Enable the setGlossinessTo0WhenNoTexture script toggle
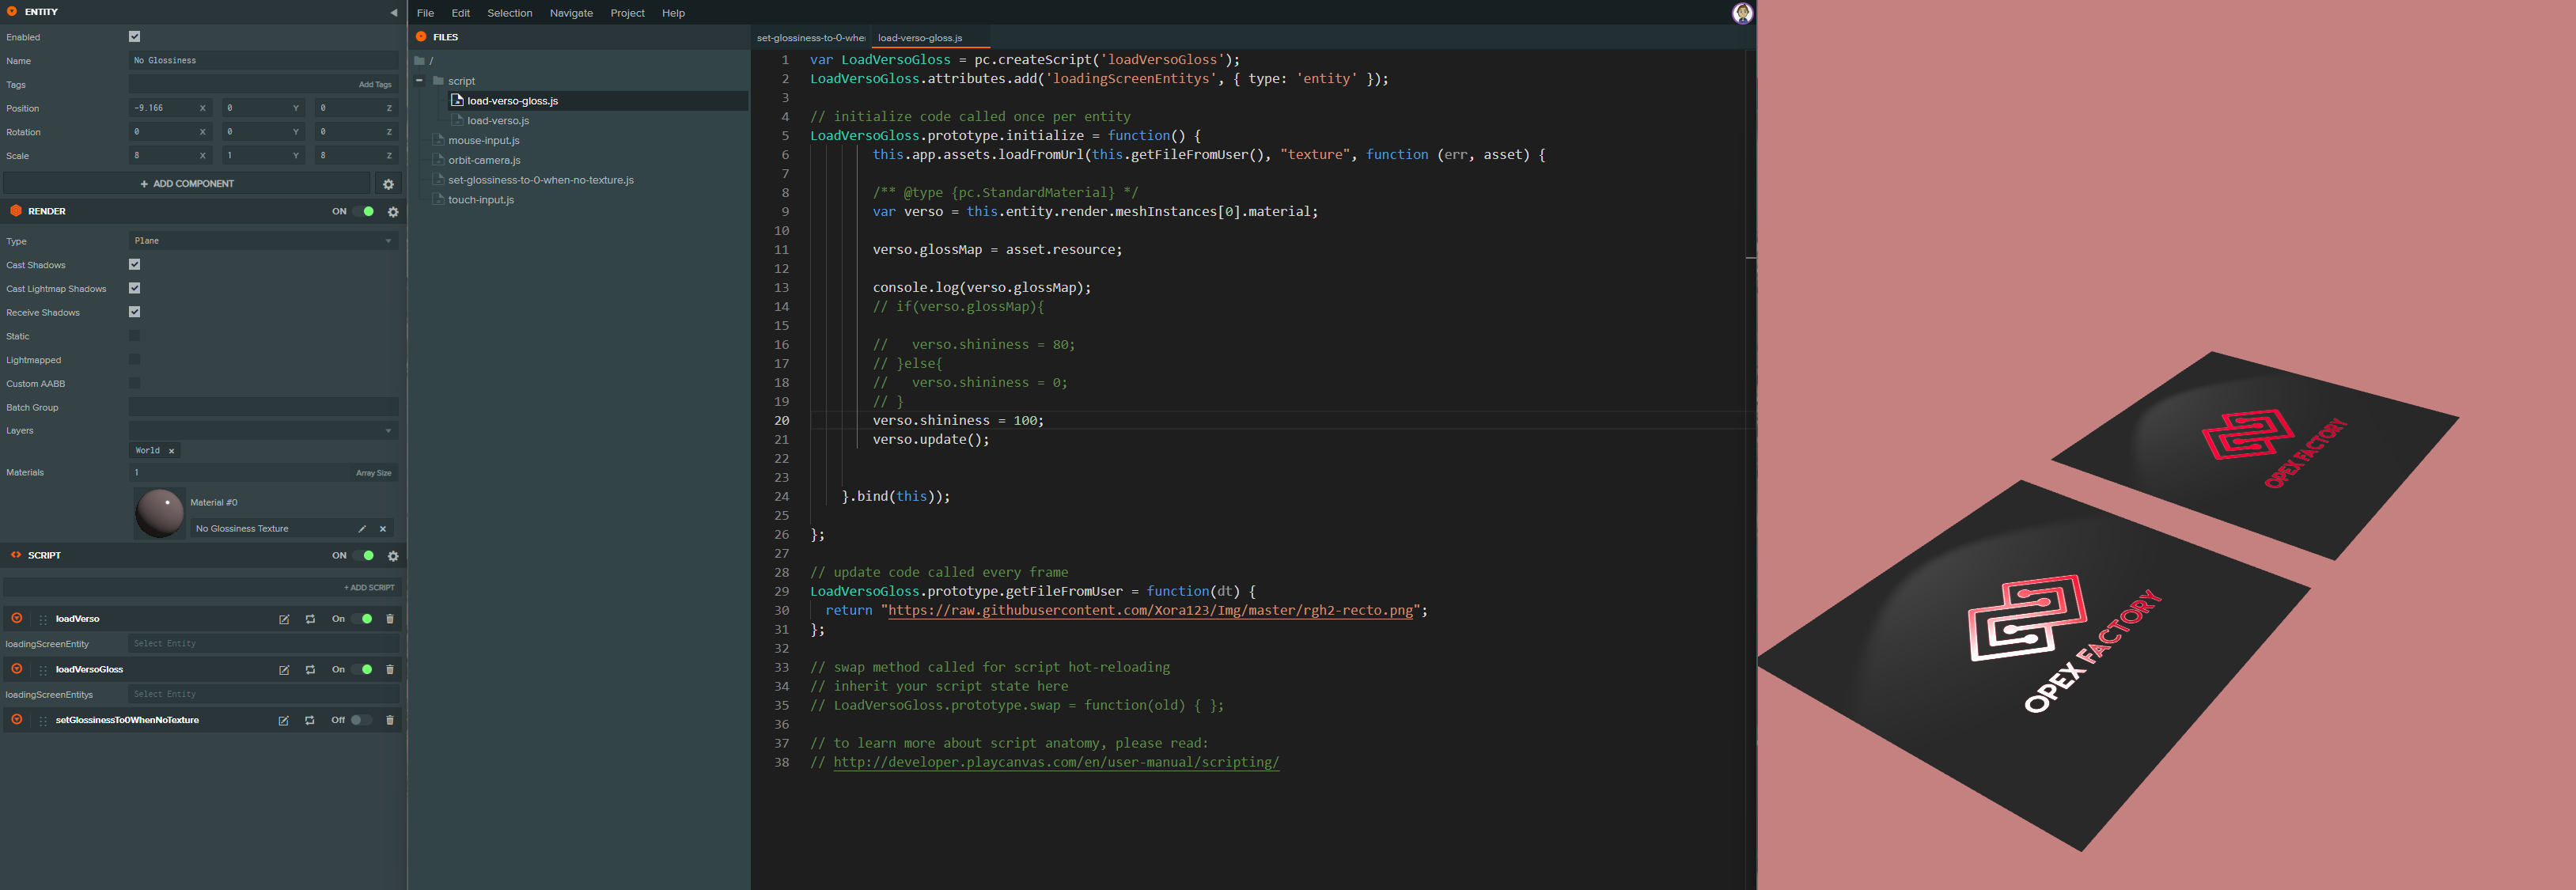2576x890 pixels. (x=360, y=720)
